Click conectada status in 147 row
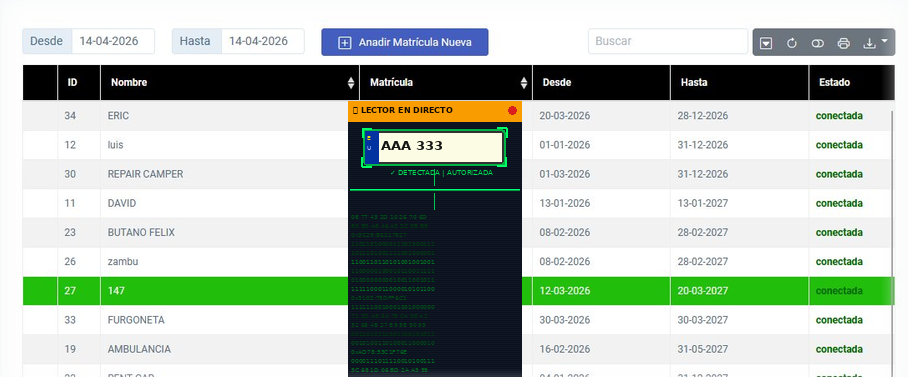Viewport: 908px width, 377px height. (x=839, y=291)
